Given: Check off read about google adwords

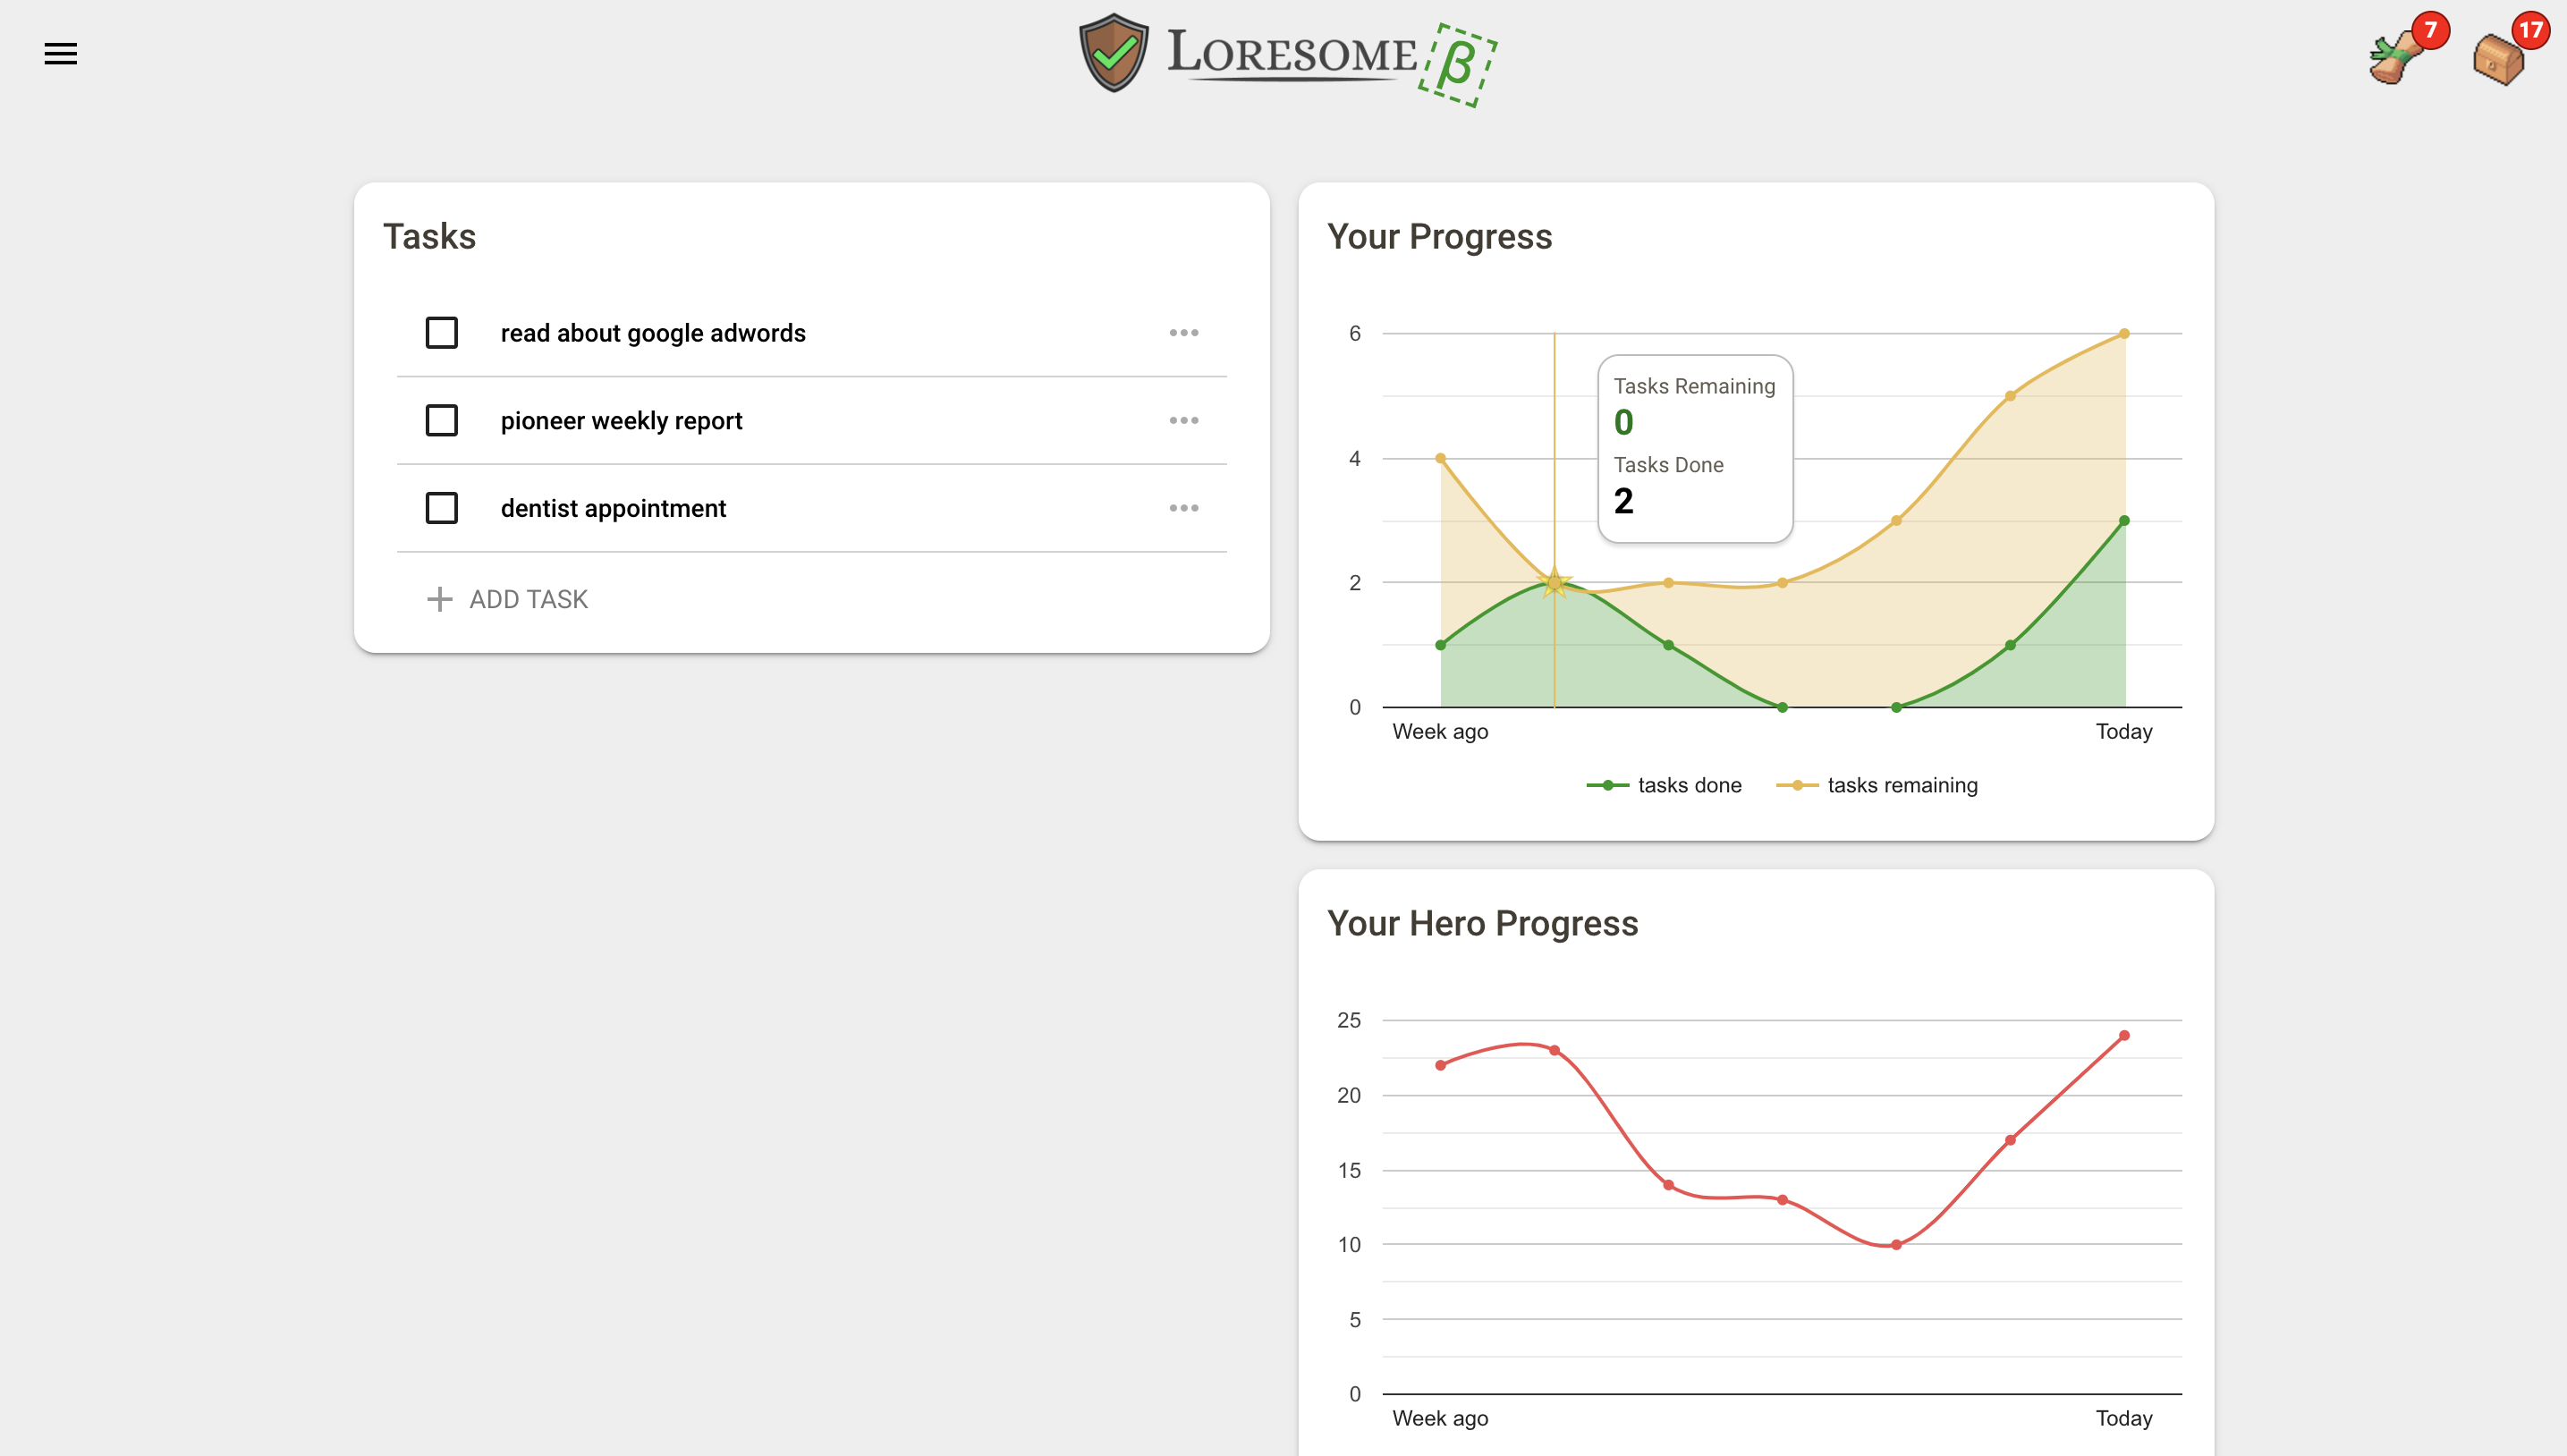Looking at the screenshot, I should (x=441, y=333).
